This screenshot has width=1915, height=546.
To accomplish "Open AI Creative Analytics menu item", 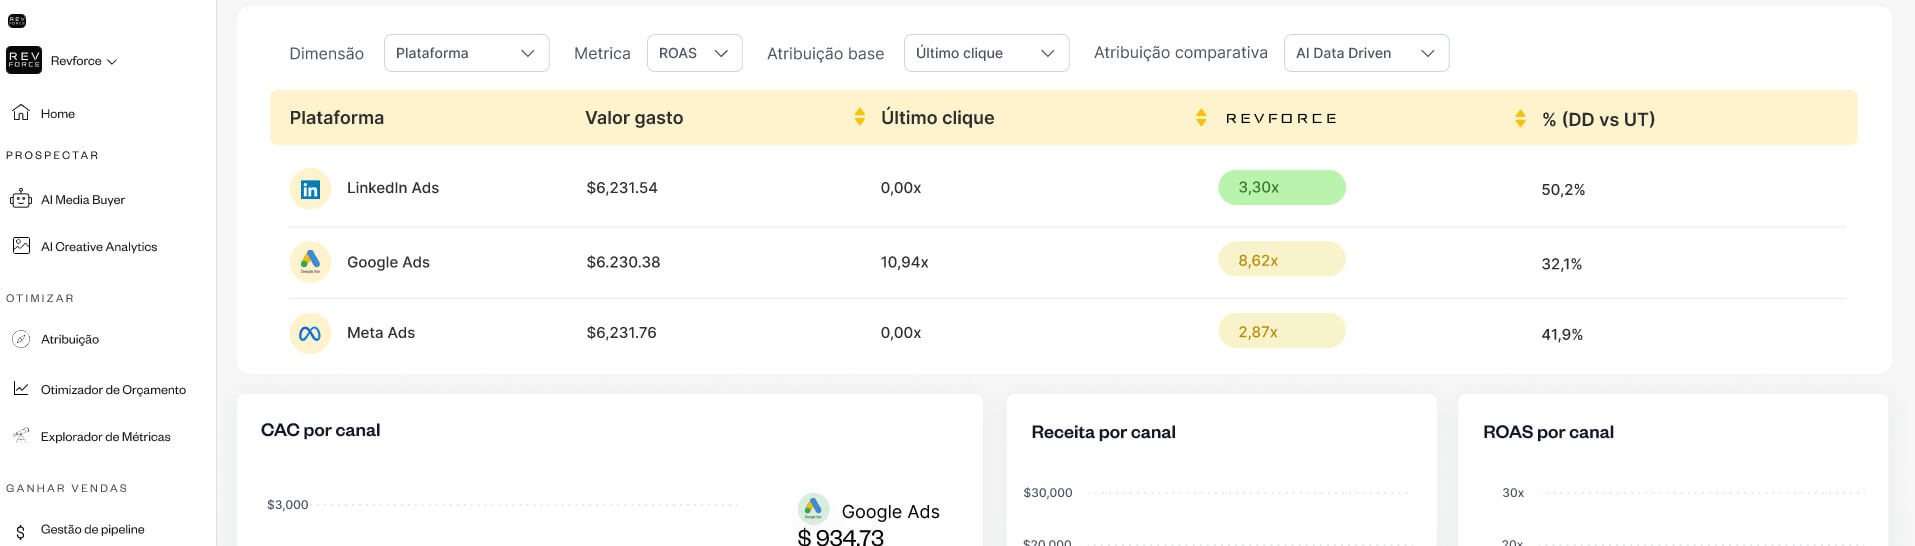I will (x=99, y=247).
